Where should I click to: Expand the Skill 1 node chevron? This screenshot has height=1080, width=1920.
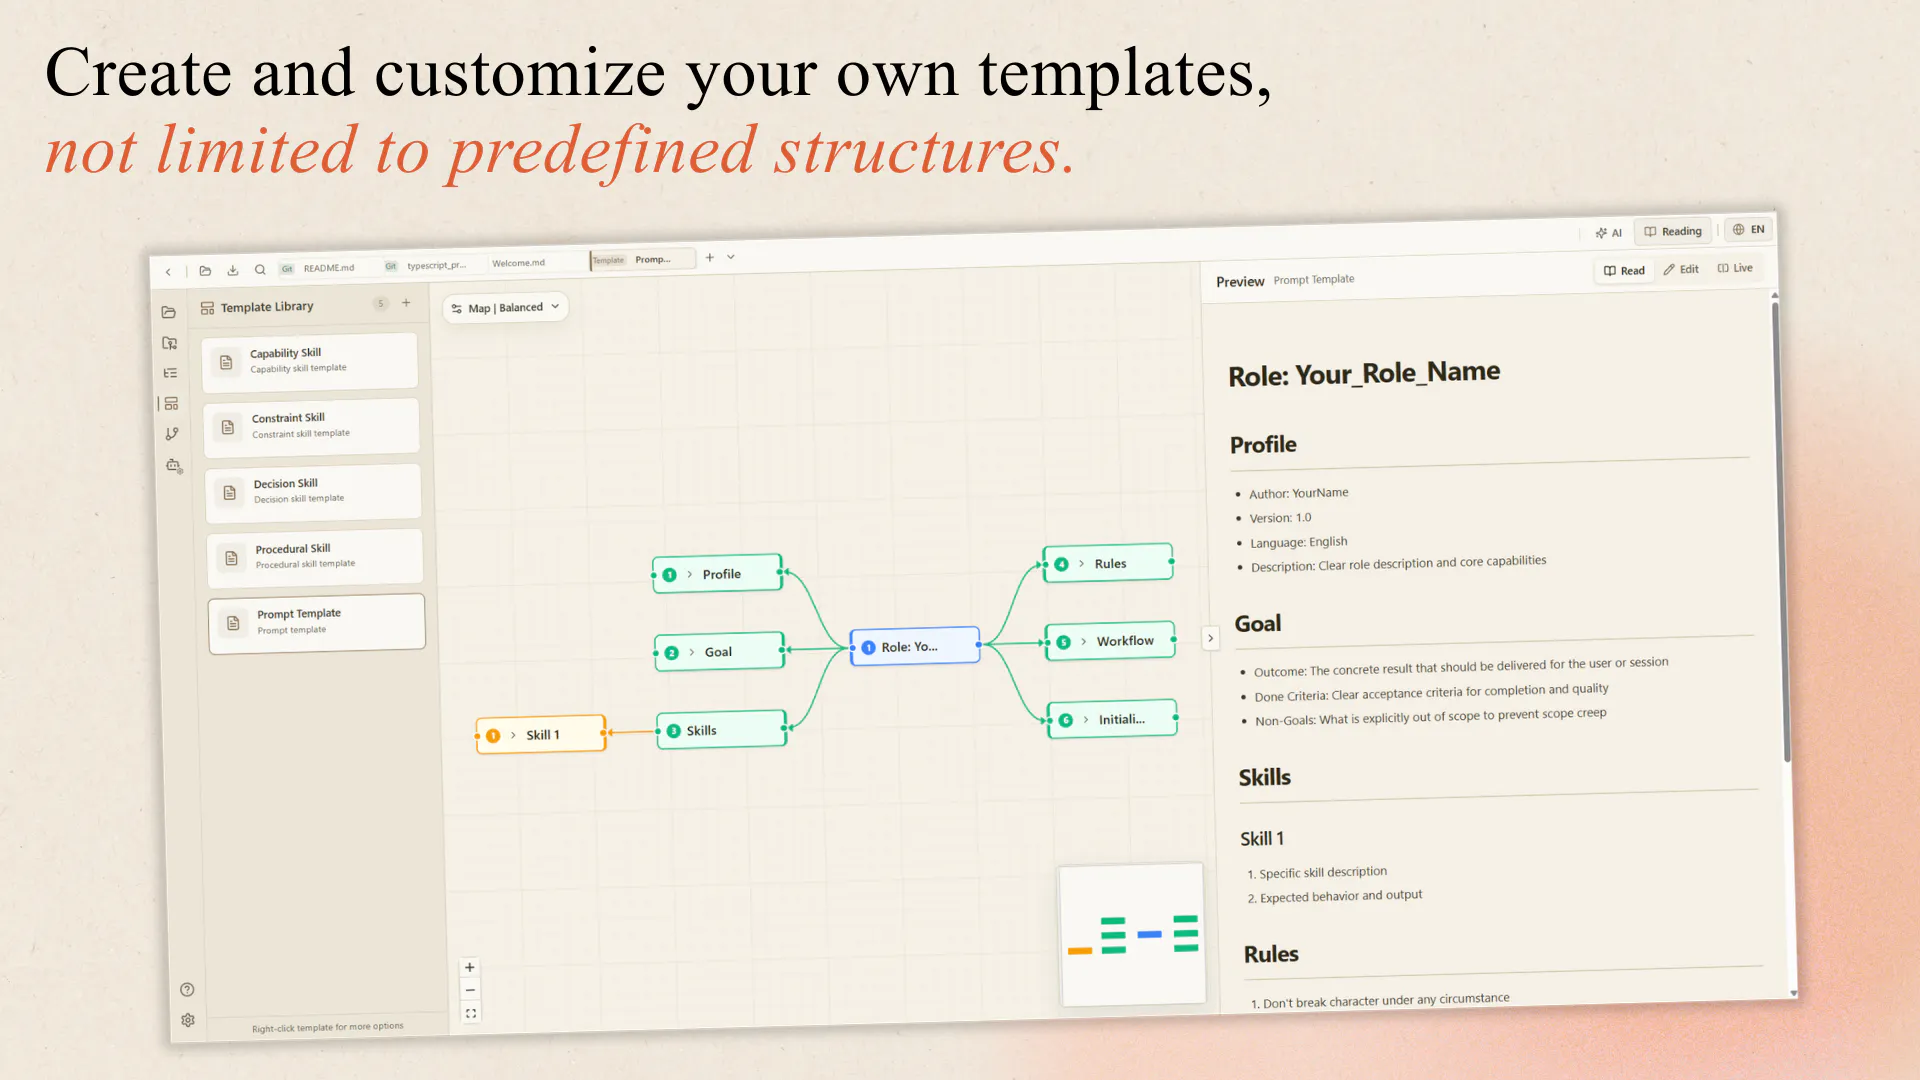(x=514, y=735)
